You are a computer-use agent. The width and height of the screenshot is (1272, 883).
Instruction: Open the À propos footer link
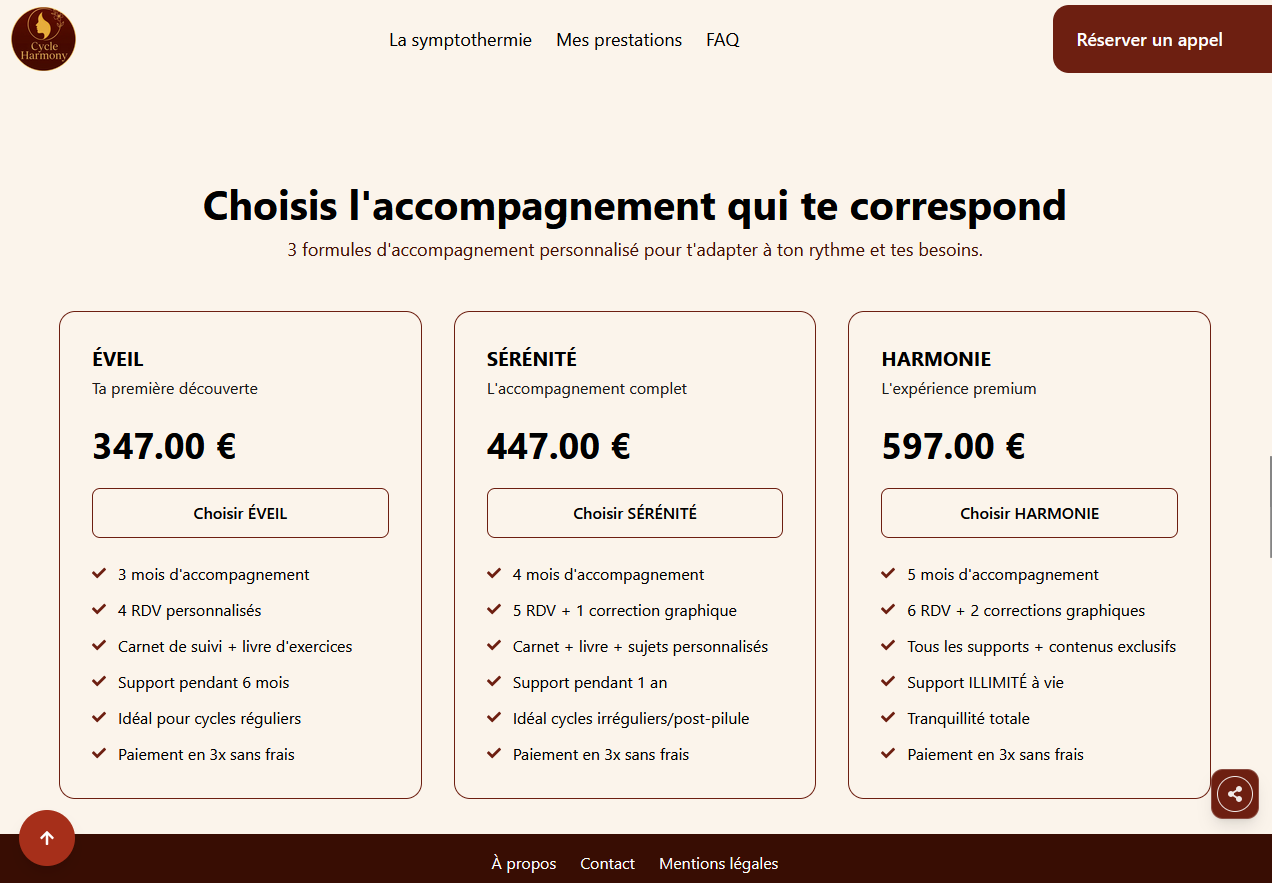pos(524,863)
